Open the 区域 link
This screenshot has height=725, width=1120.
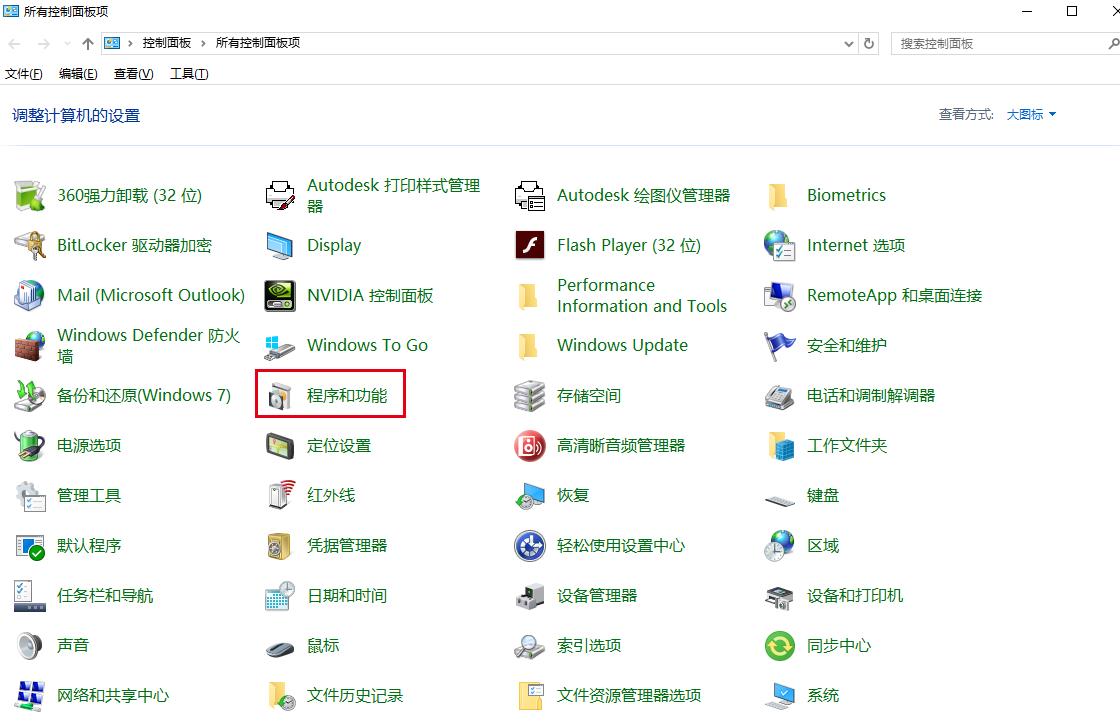[823, 546]
